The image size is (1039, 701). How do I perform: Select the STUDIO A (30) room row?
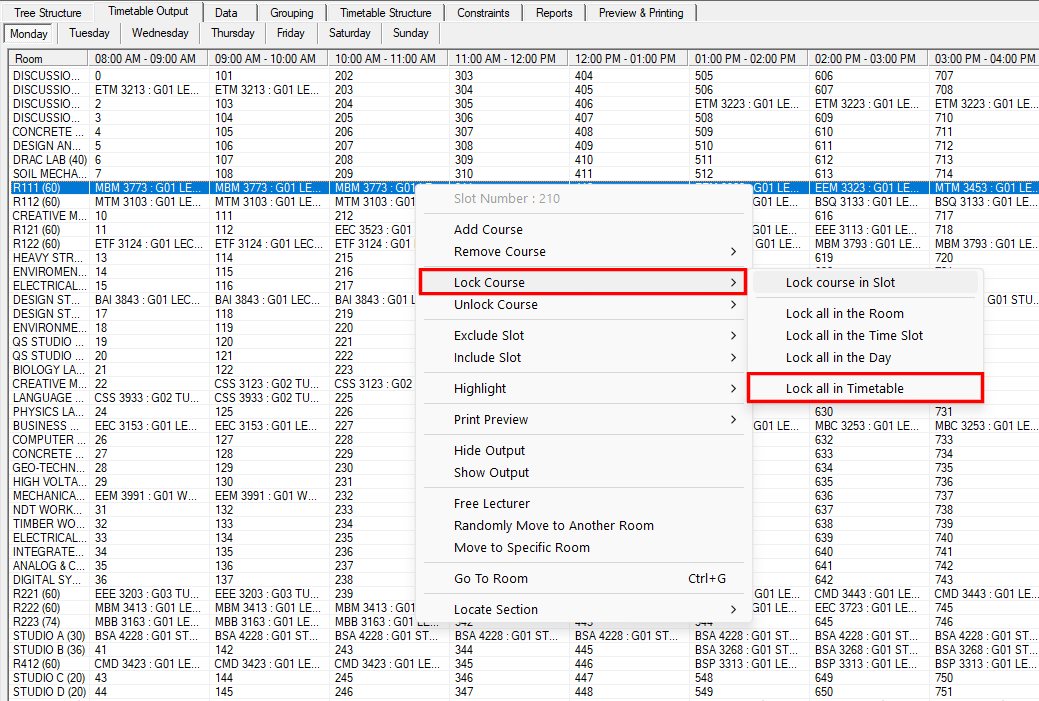point(49,636)
